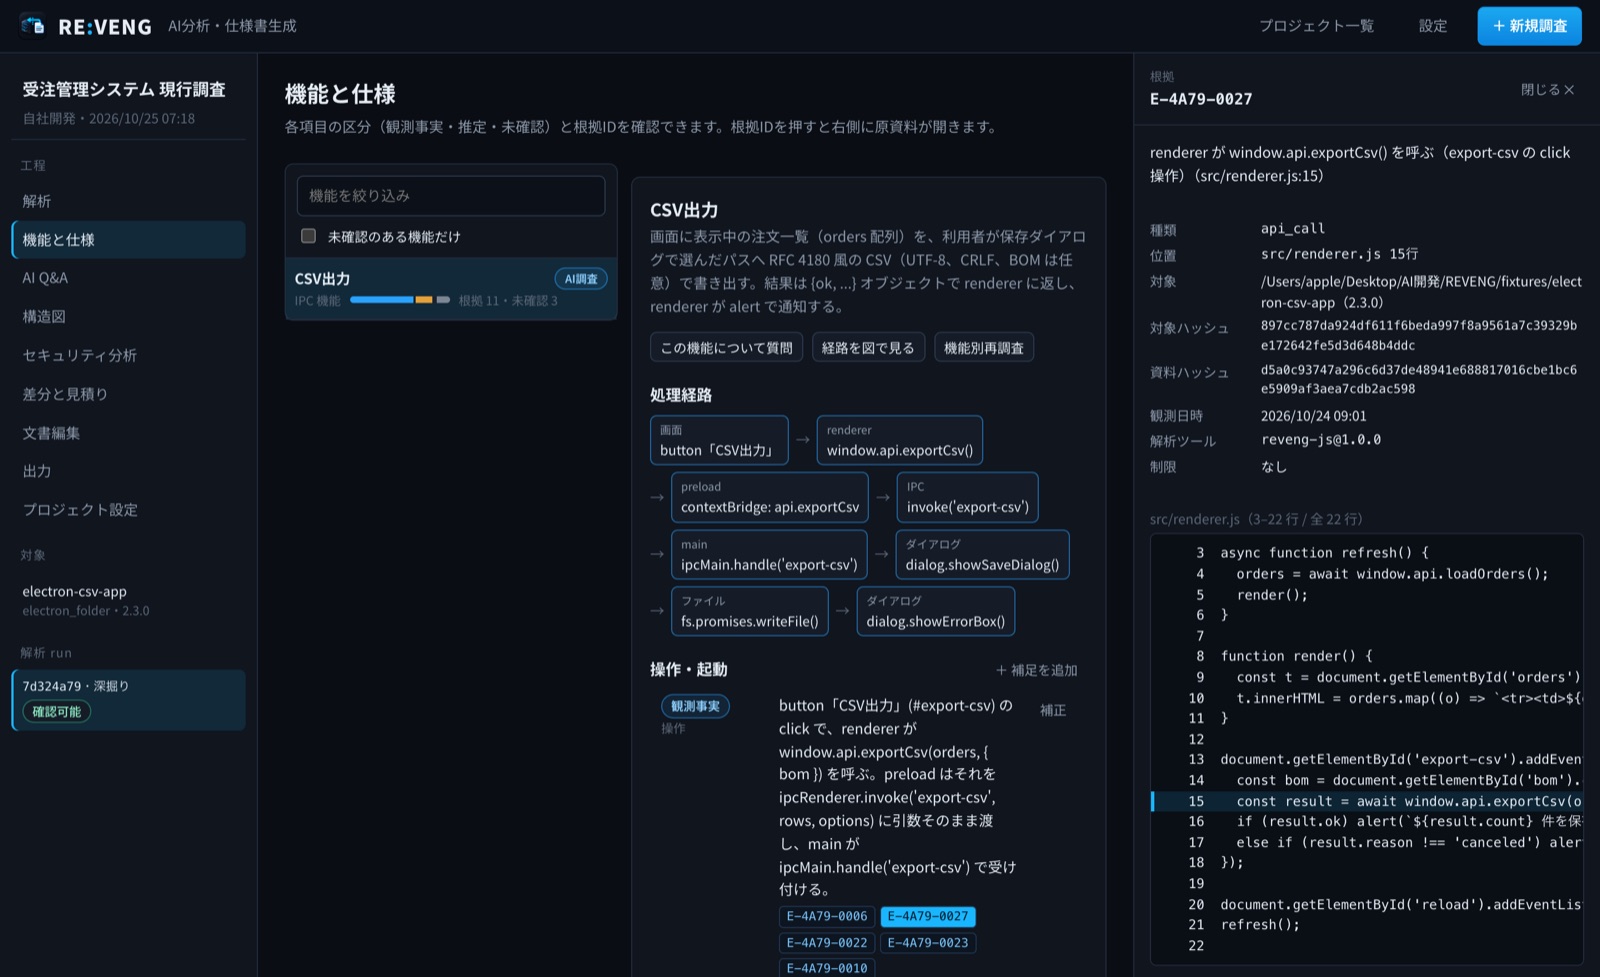1600x977 pixels.
Task: Select the invoke('export-csv') IPC node
Action: (968, 498)
